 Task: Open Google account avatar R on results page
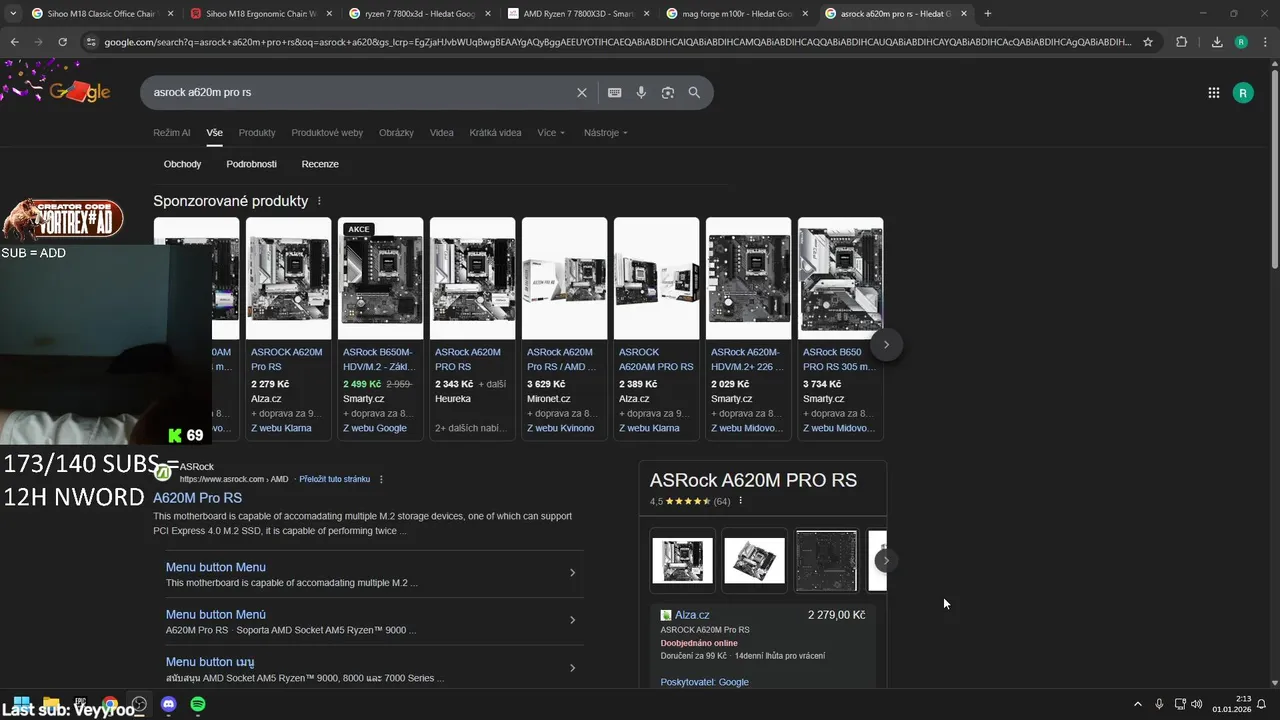pyautogui.click(x=1243, y=93)
